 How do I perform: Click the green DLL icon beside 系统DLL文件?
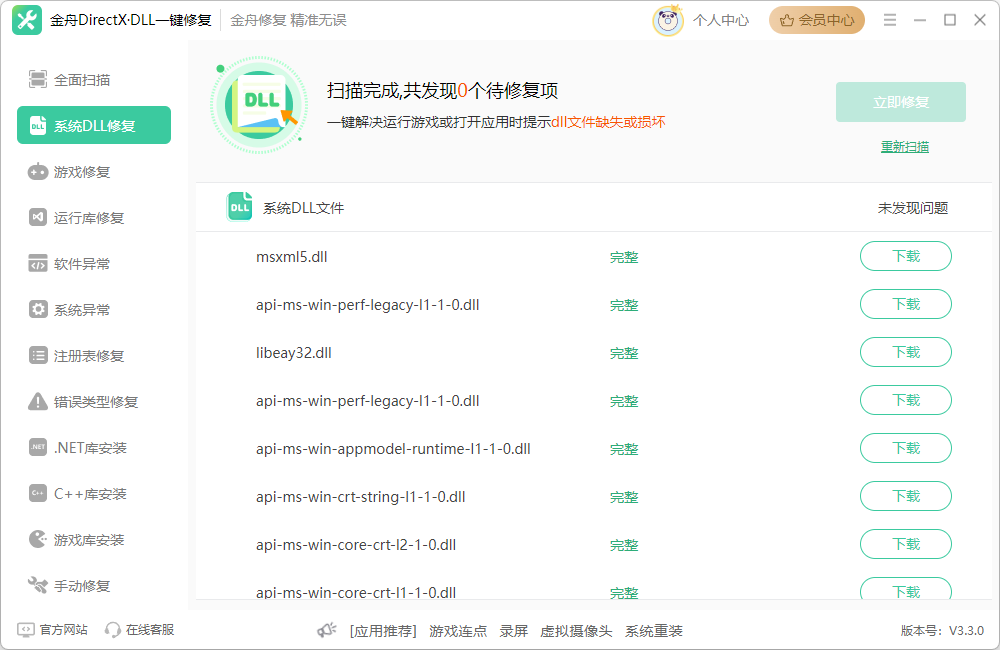tap(240, 207)
